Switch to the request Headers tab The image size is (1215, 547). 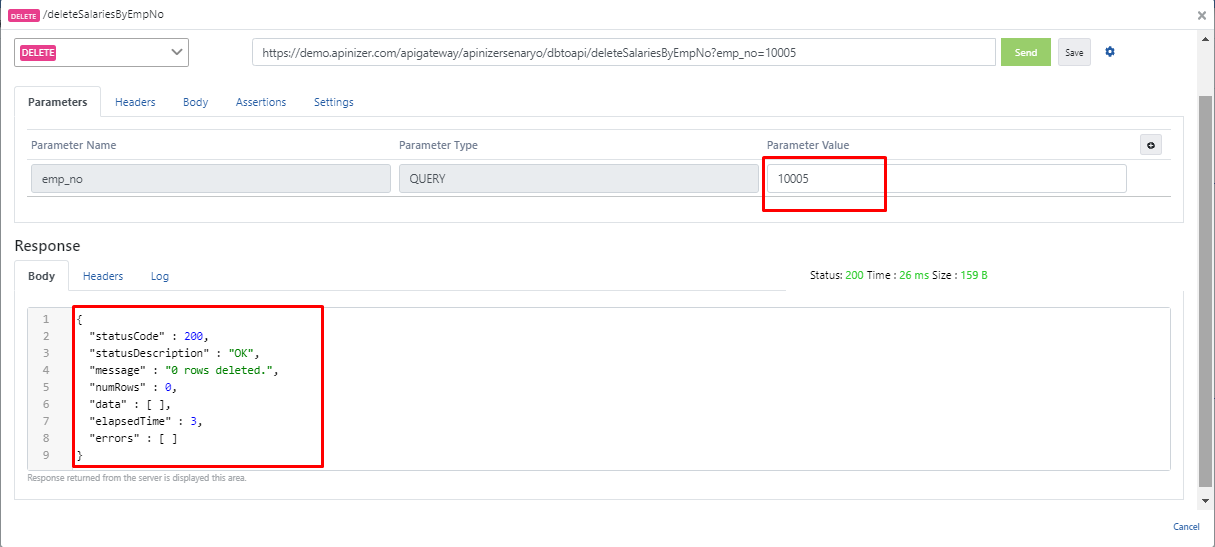click(x=135, y=102)
